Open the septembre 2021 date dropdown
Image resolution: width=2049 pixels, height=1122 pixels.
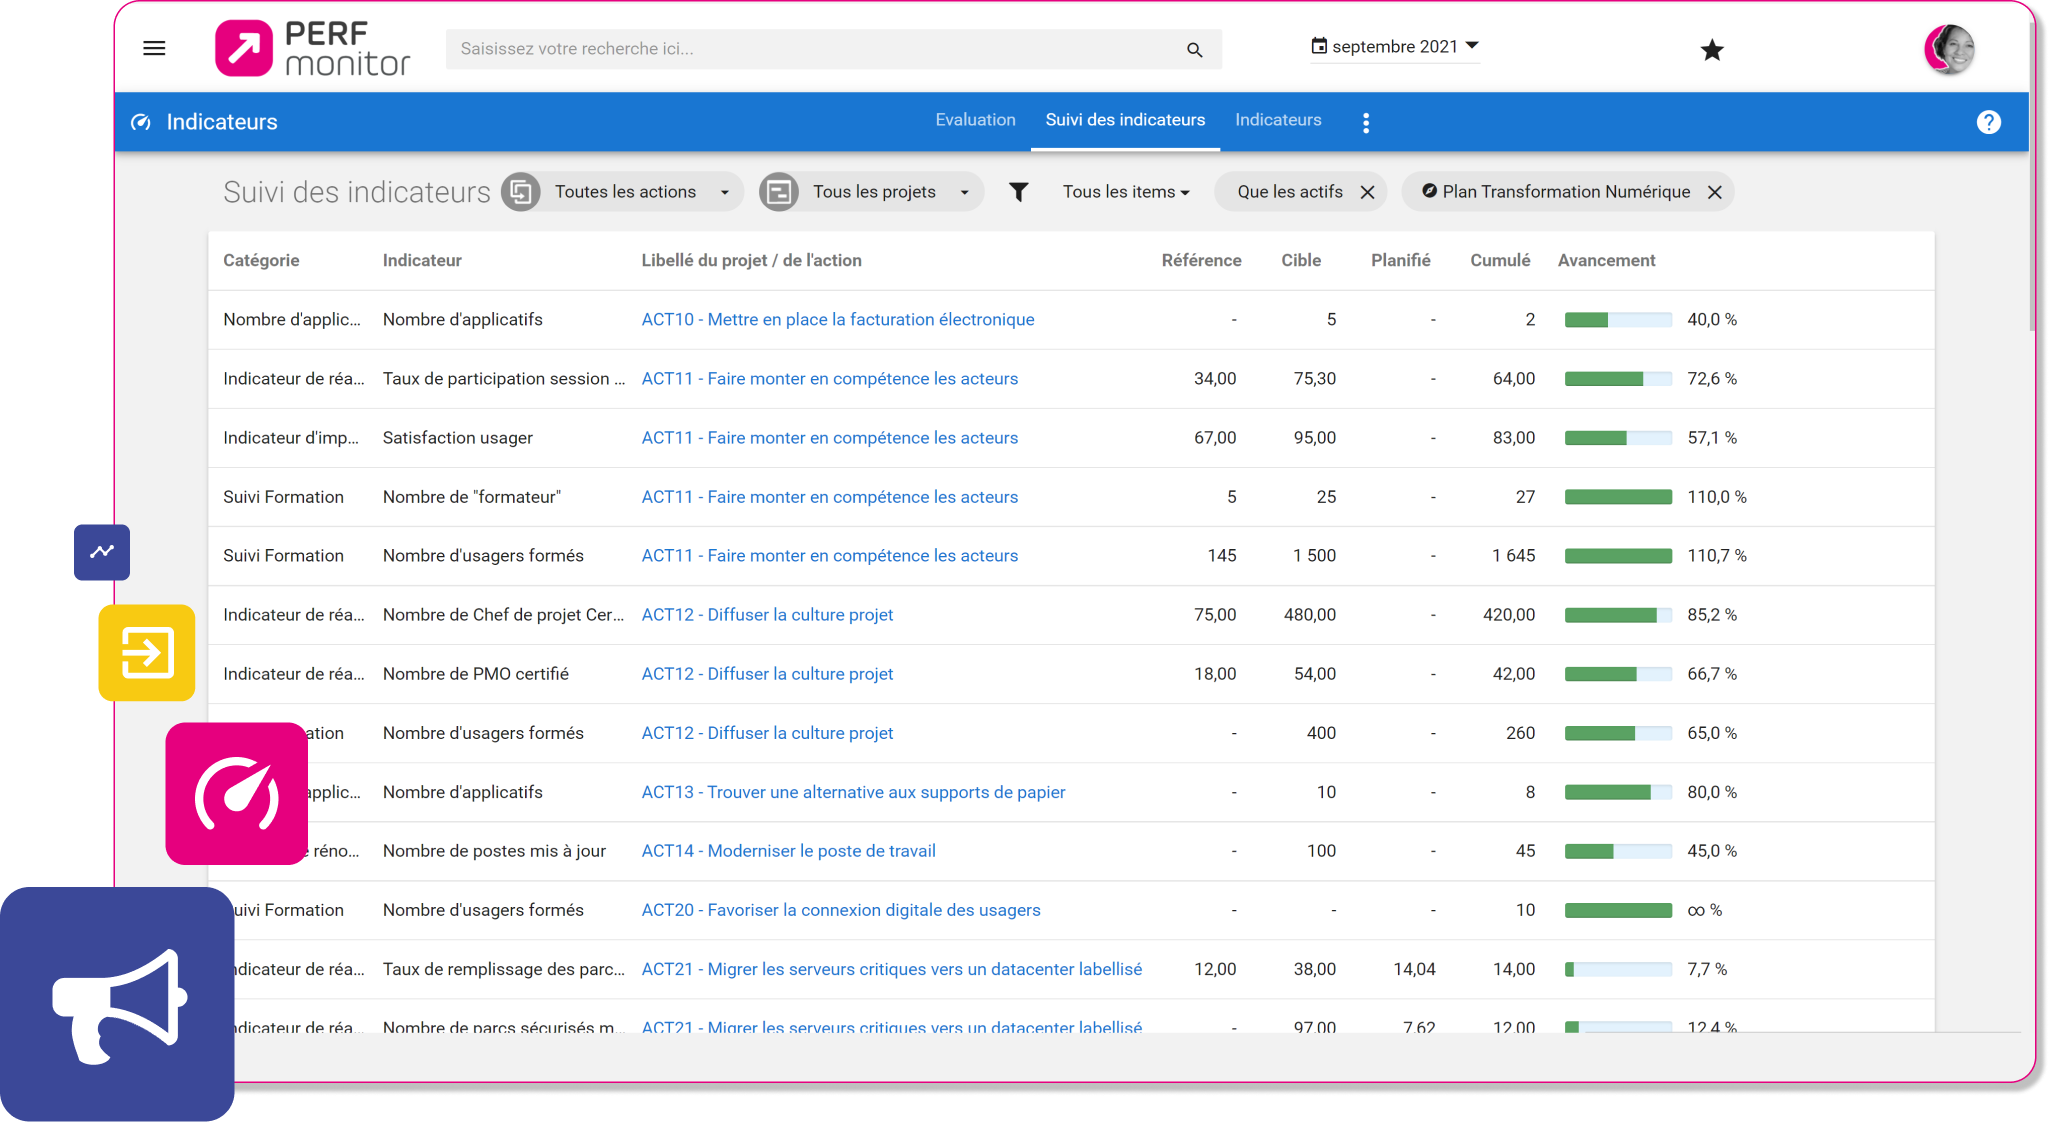1395,46
